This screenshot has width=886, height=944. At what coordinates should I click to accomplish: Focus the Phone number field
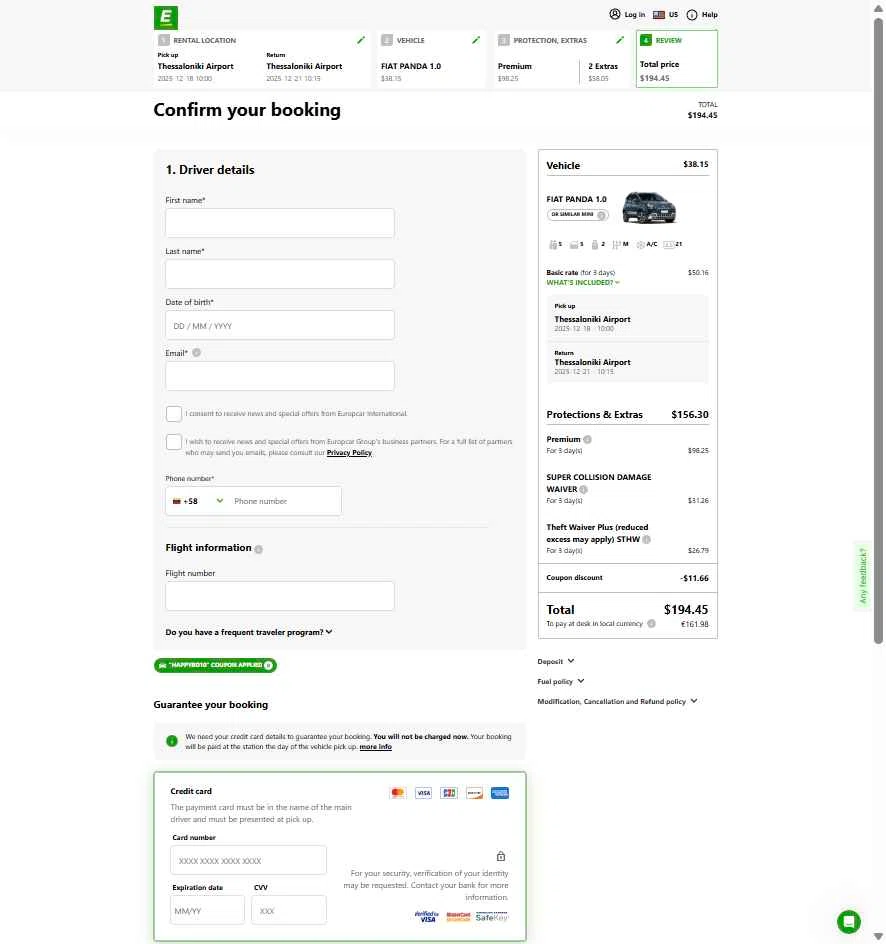[x=285, y=501]
